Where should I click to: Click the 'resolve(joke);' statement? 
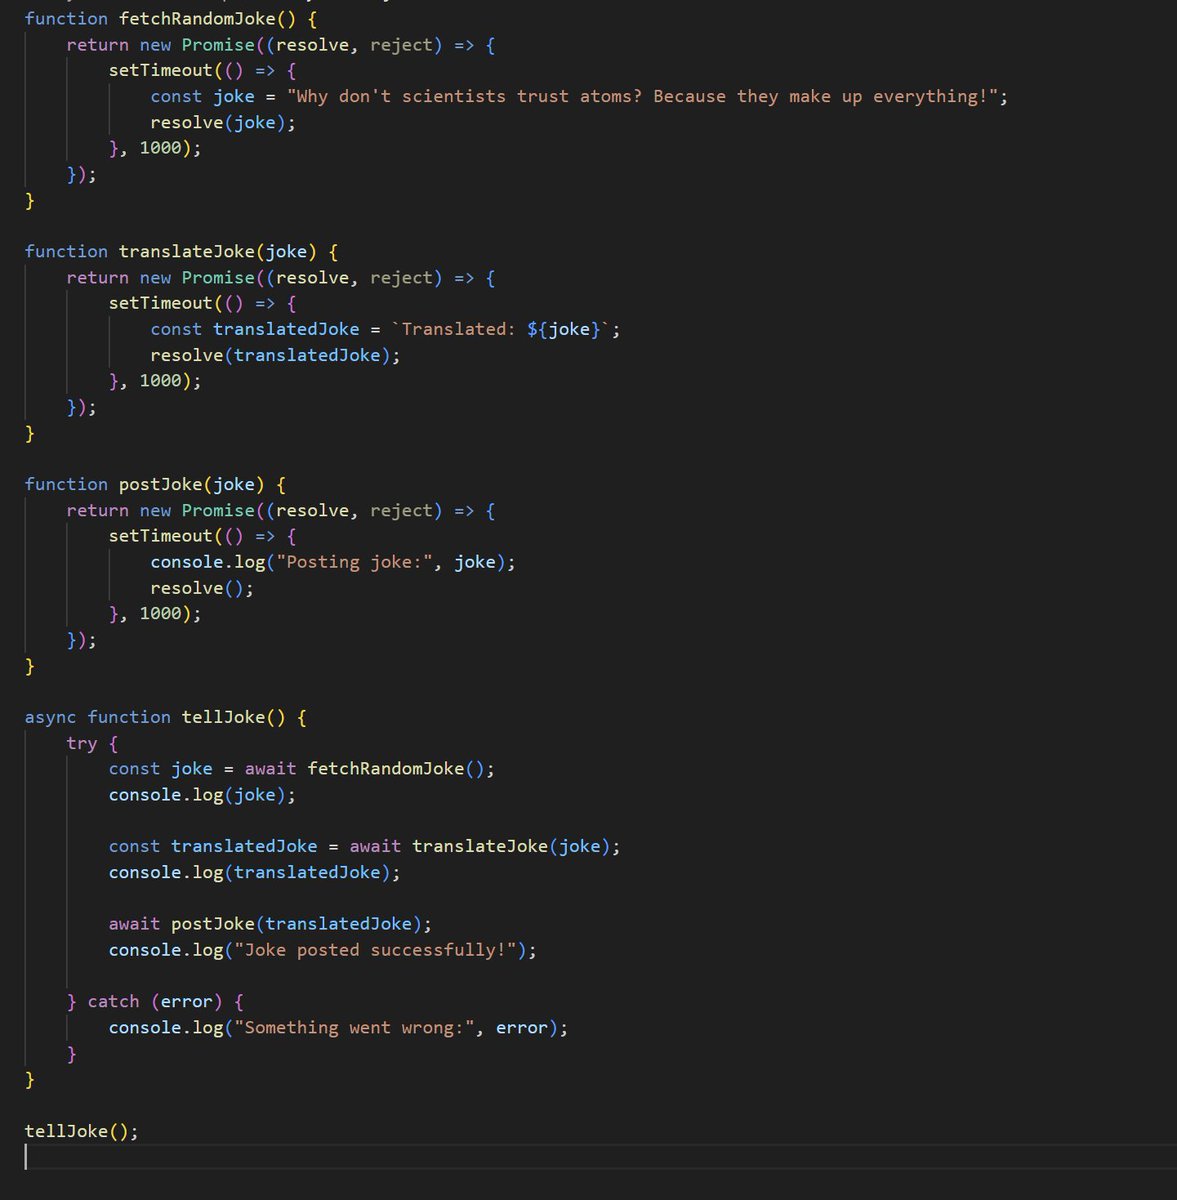tap(223, 123)
